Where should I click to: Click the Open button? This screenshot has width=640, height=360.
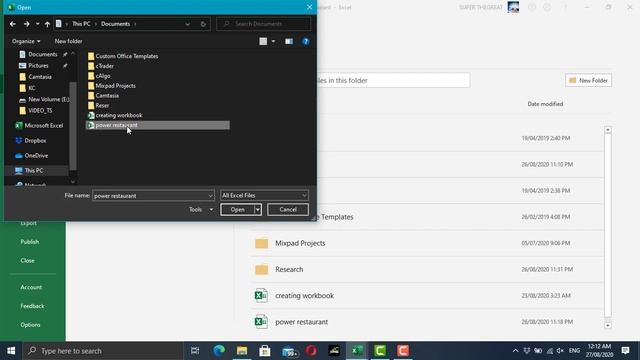coord(238,210)
